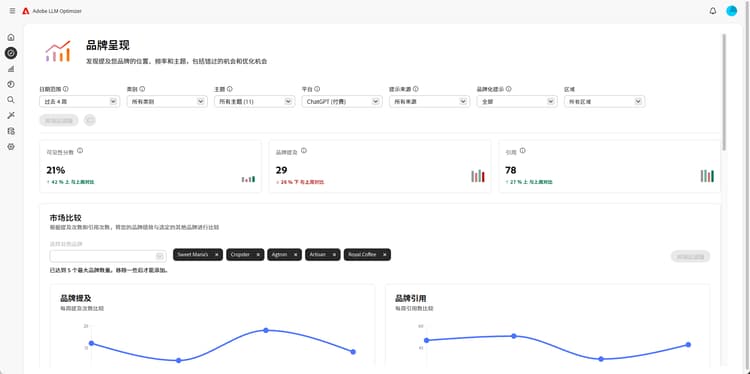Click the 21% visibility score value
The width and height of the screenshot is (750, 374).
[55, 170]
